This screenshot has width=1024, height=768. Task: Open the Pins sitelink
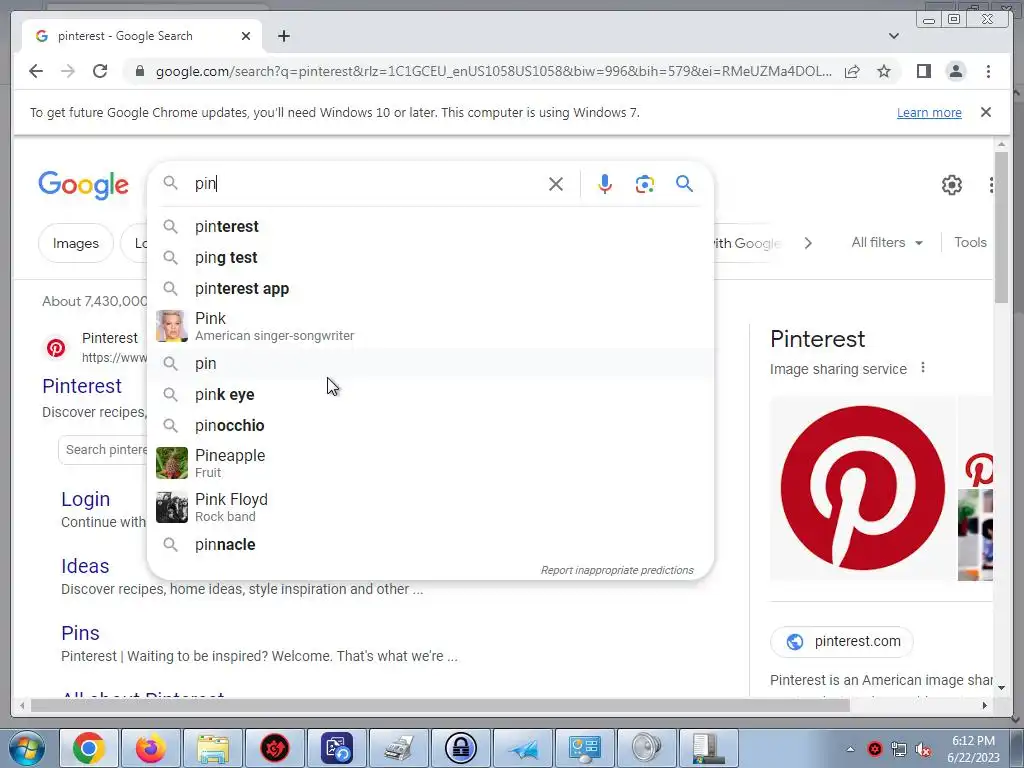point(80,633)
